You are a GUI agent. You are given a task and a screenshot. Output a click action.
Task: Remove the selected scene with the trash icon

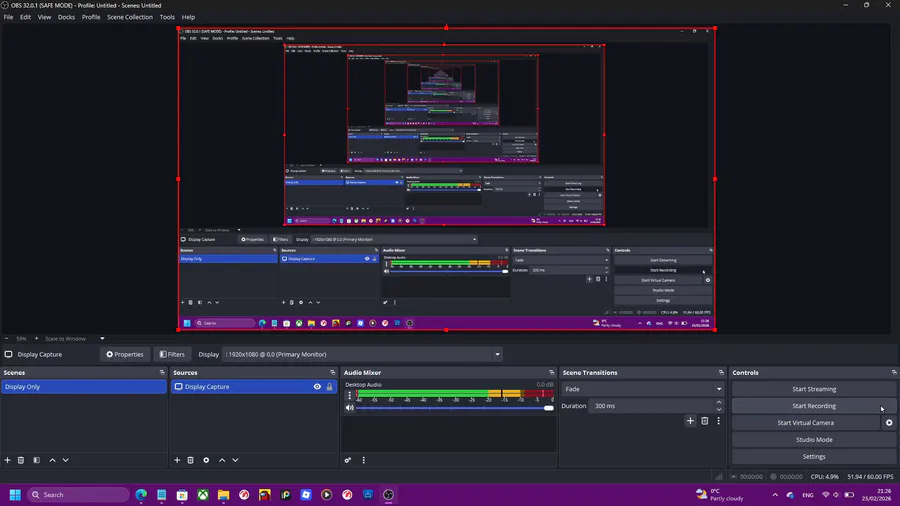pyautogui.click(x=21, y=460)
